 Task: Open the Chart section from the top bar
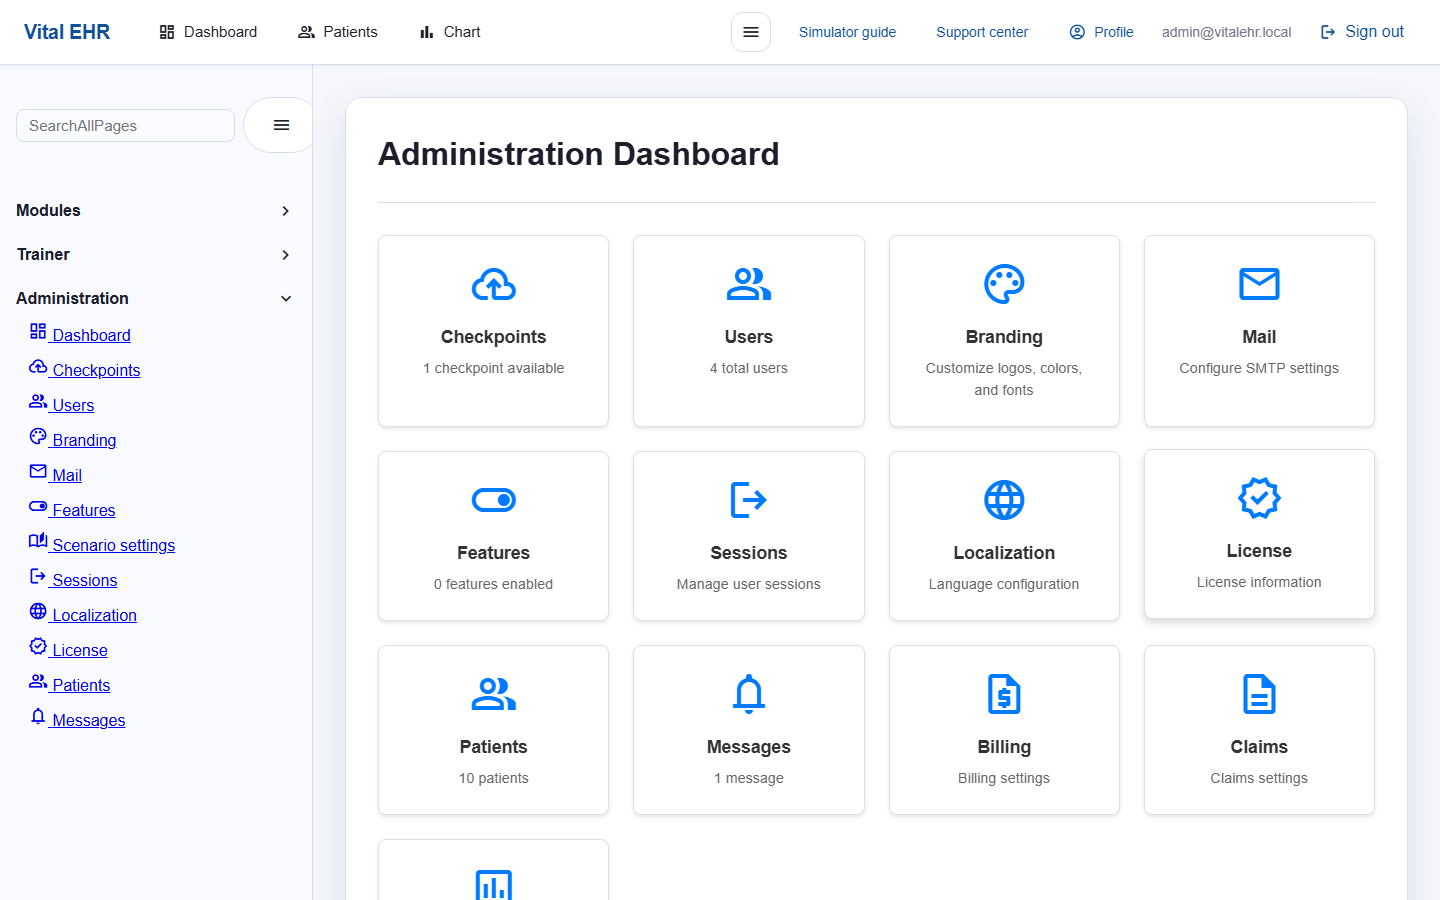(x=448, y=31)
